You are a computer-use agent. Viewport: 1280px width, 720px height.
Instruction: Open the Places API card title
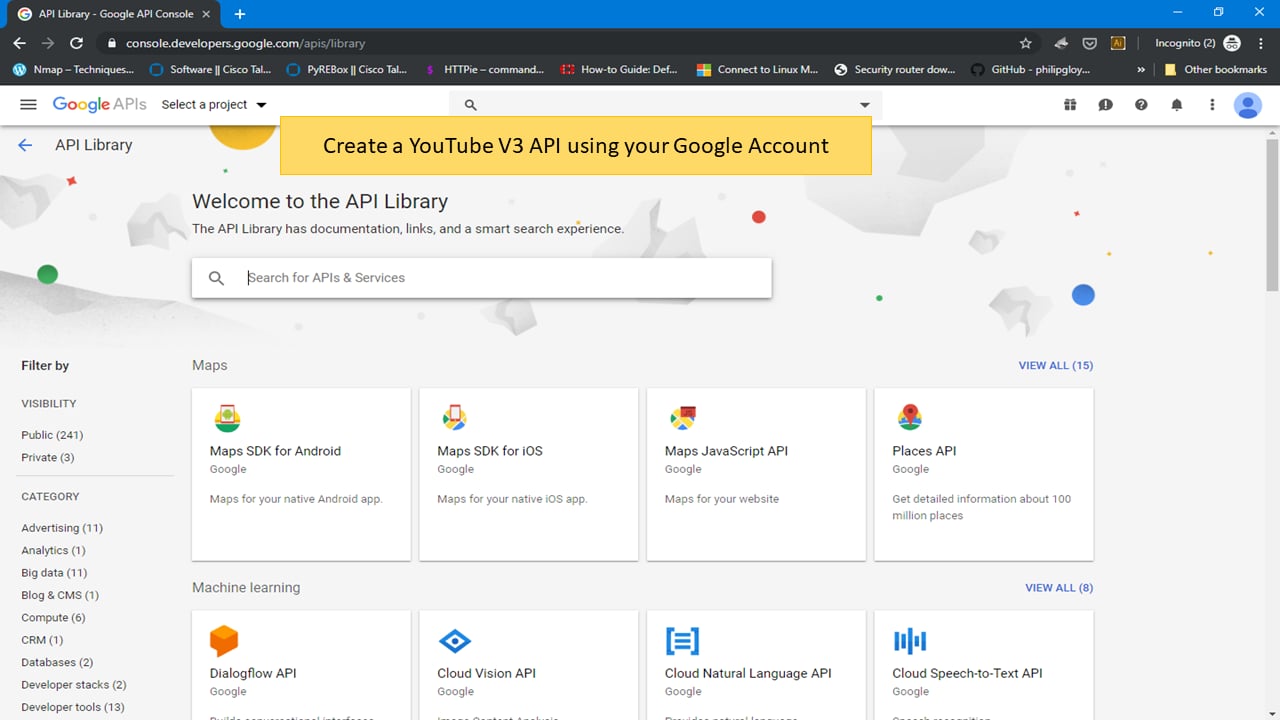(924, 451)
